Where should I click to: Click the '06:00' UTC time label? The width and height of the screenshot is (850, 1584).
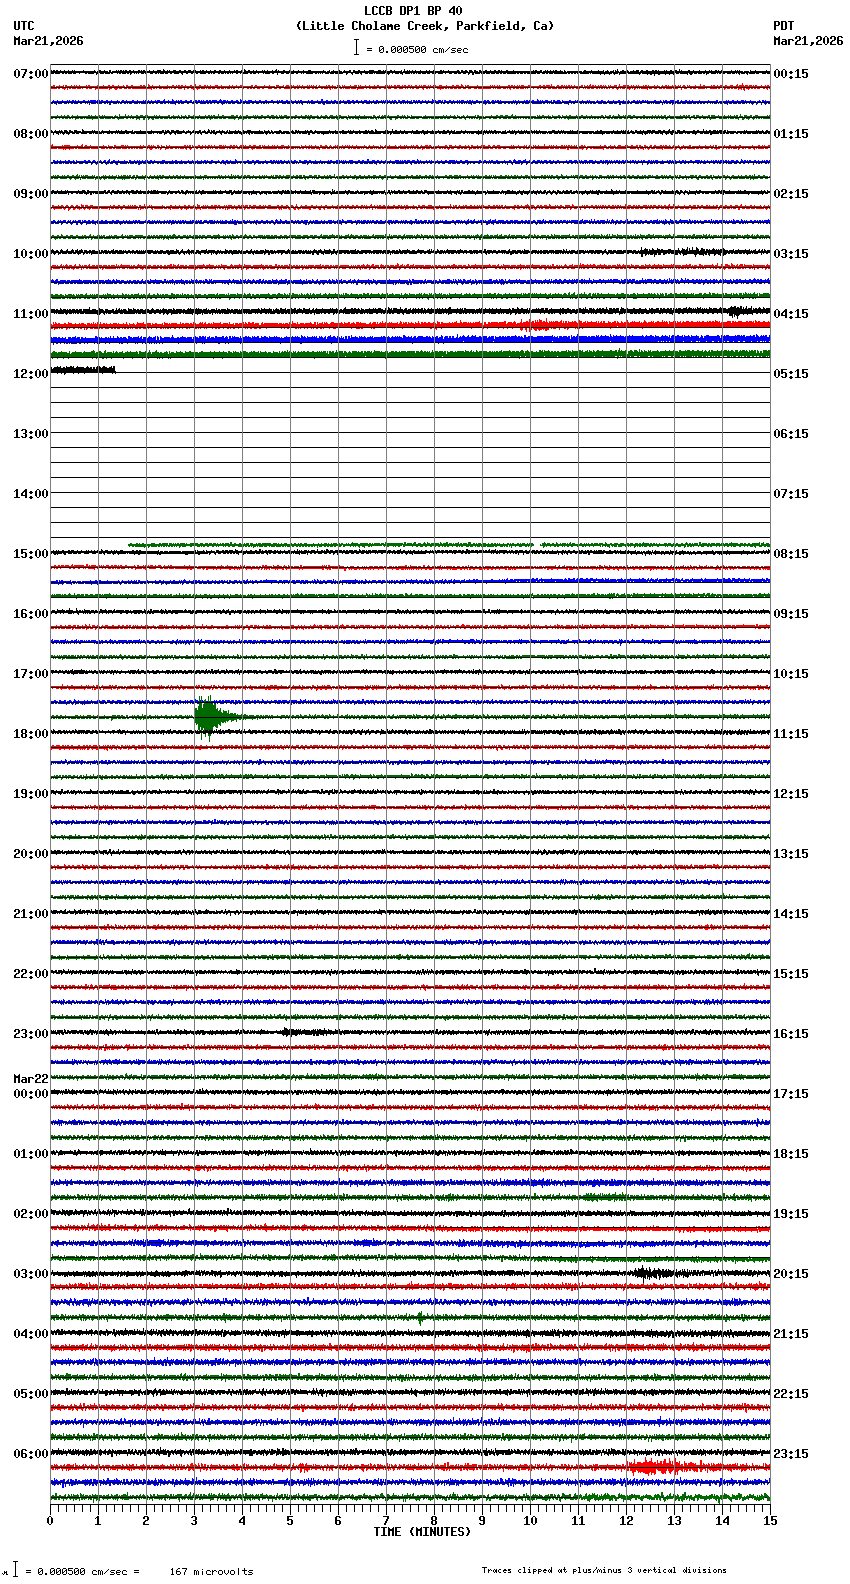click(x=30, y=1454)
